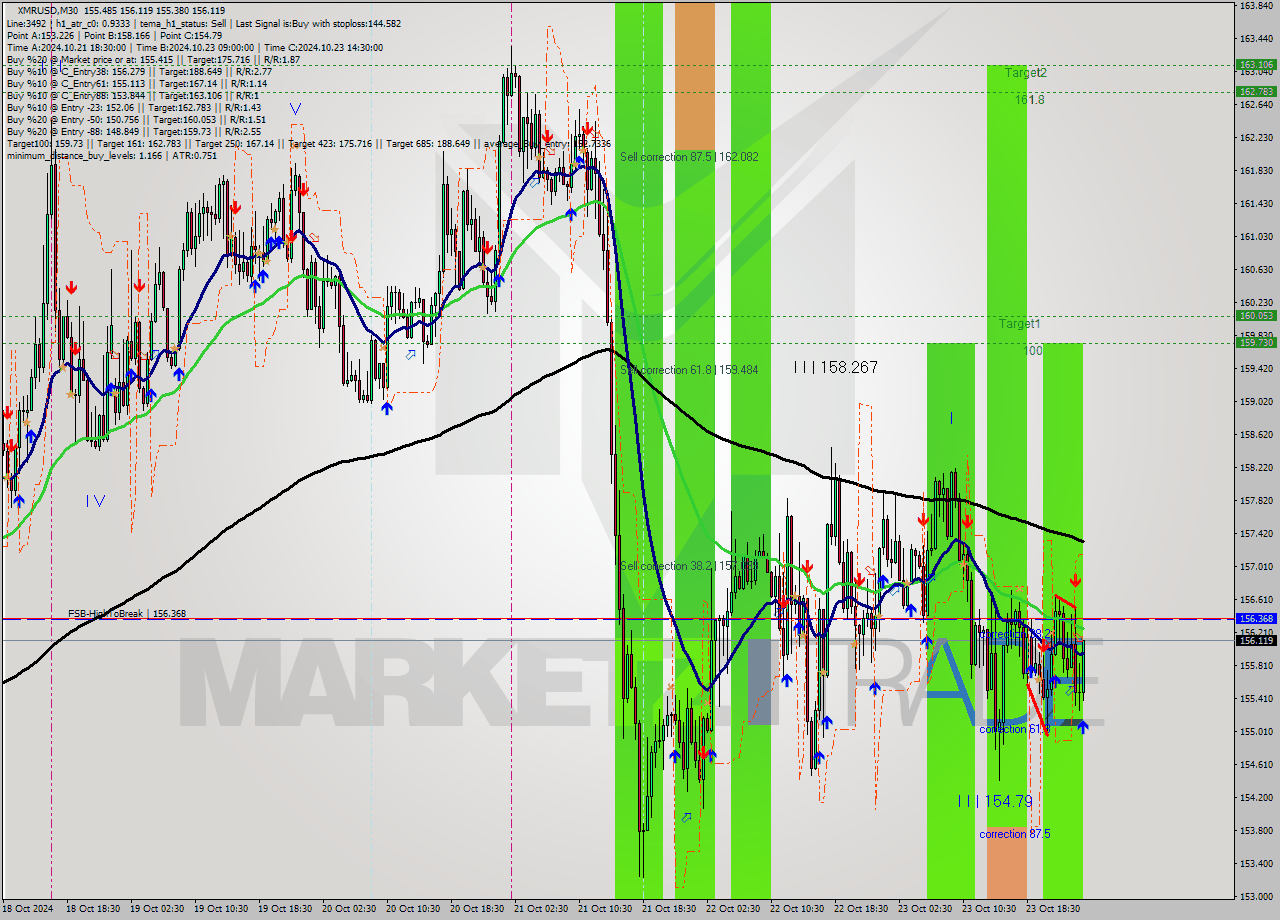Click the XMRUSD,M30 symbol title
Image resolution: width=1280 pixels, height=920 pixels.
click(x=46, y=10)
